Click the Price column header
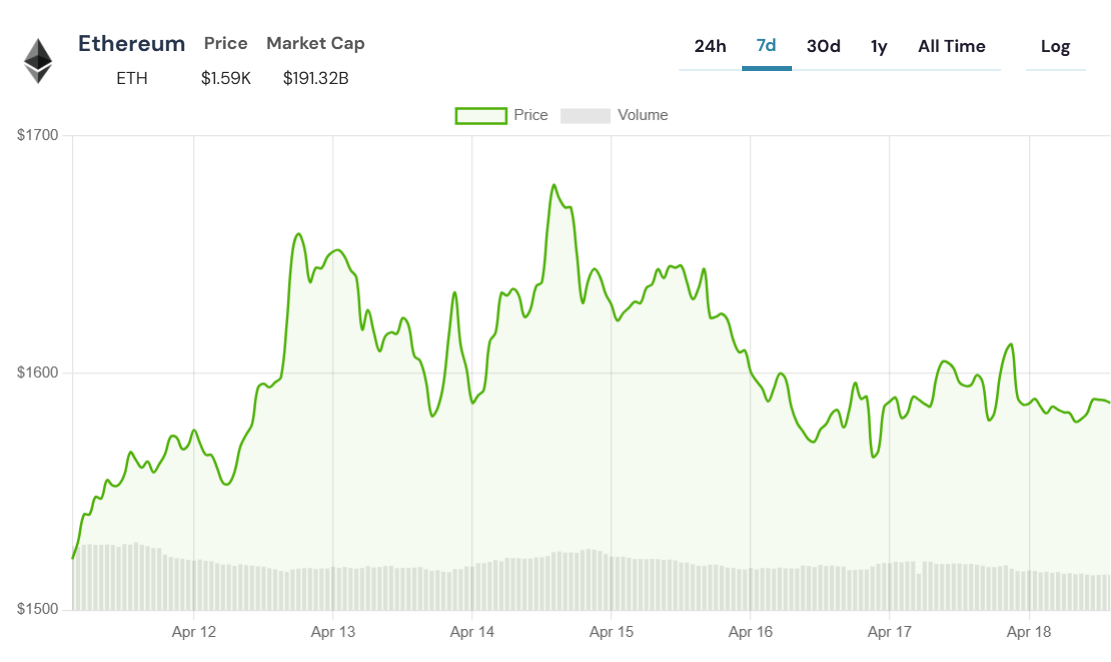 226,43
